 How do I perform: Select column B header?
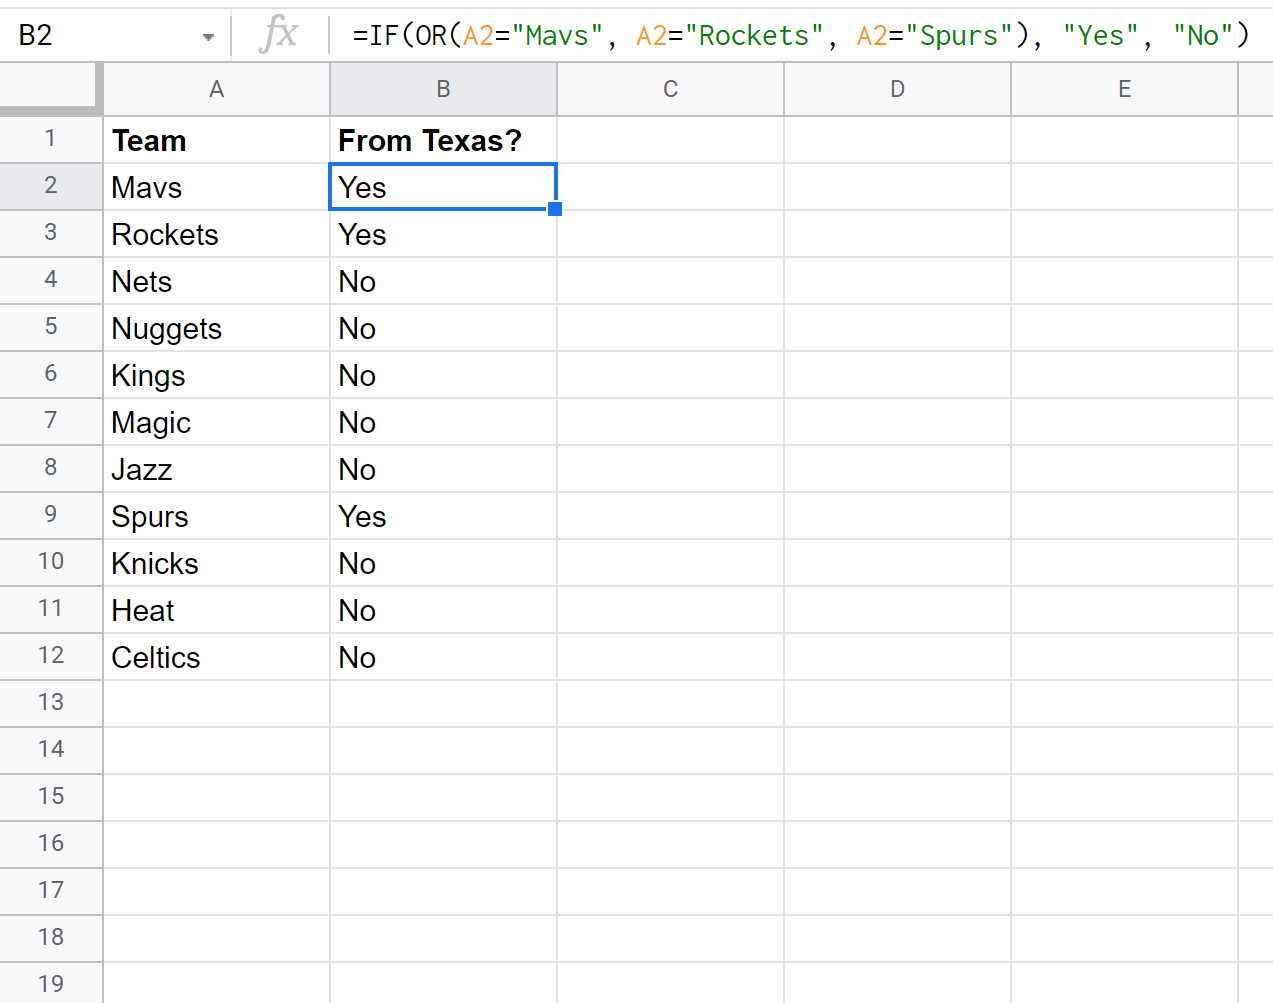tap(443, 90)
